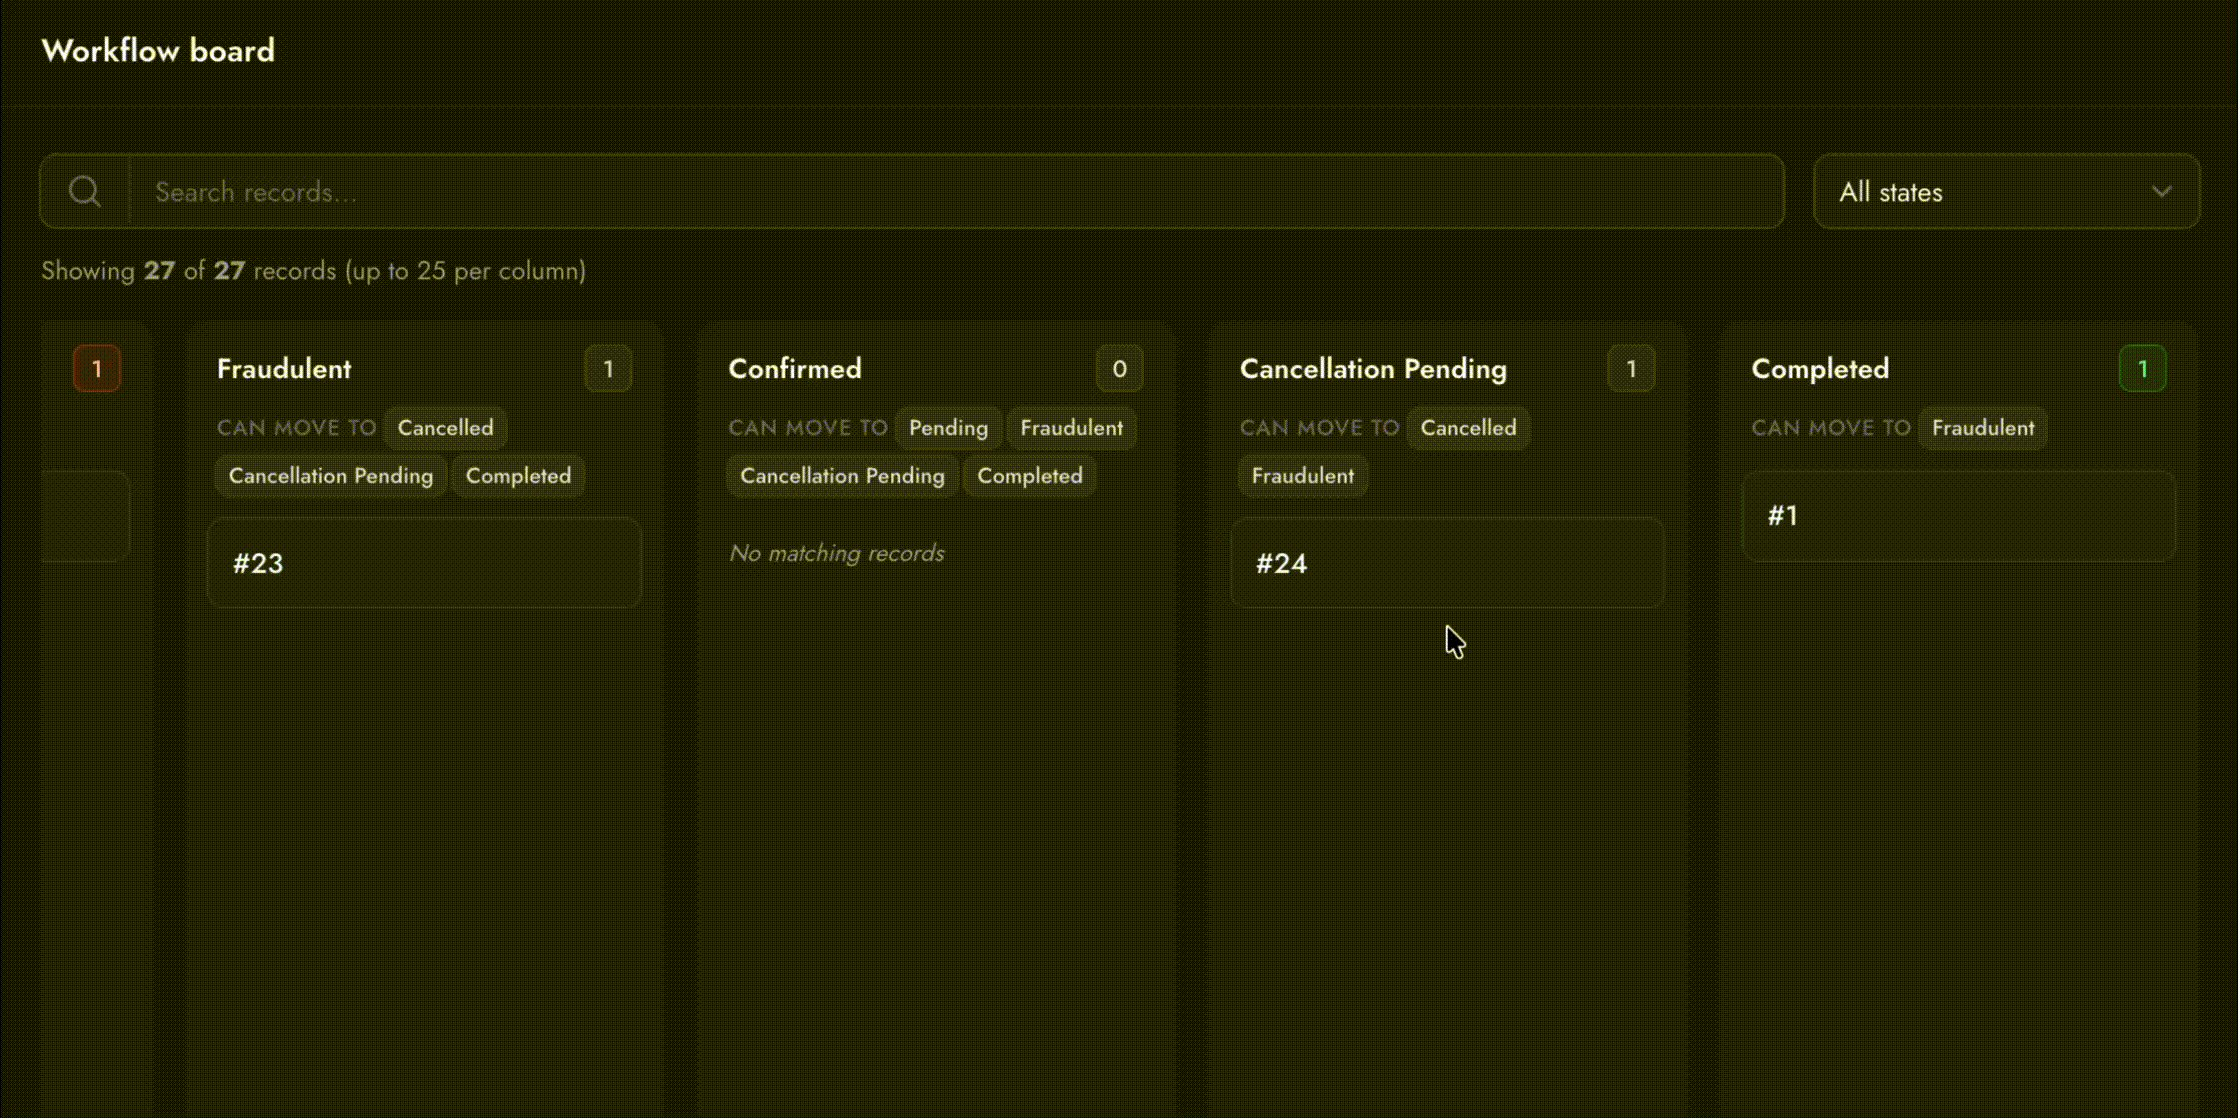The width and height of the screenshot is (2238, 1118).
Task: Click Cancellation Pending chip in Confirmed column
Action: point(842,476)
